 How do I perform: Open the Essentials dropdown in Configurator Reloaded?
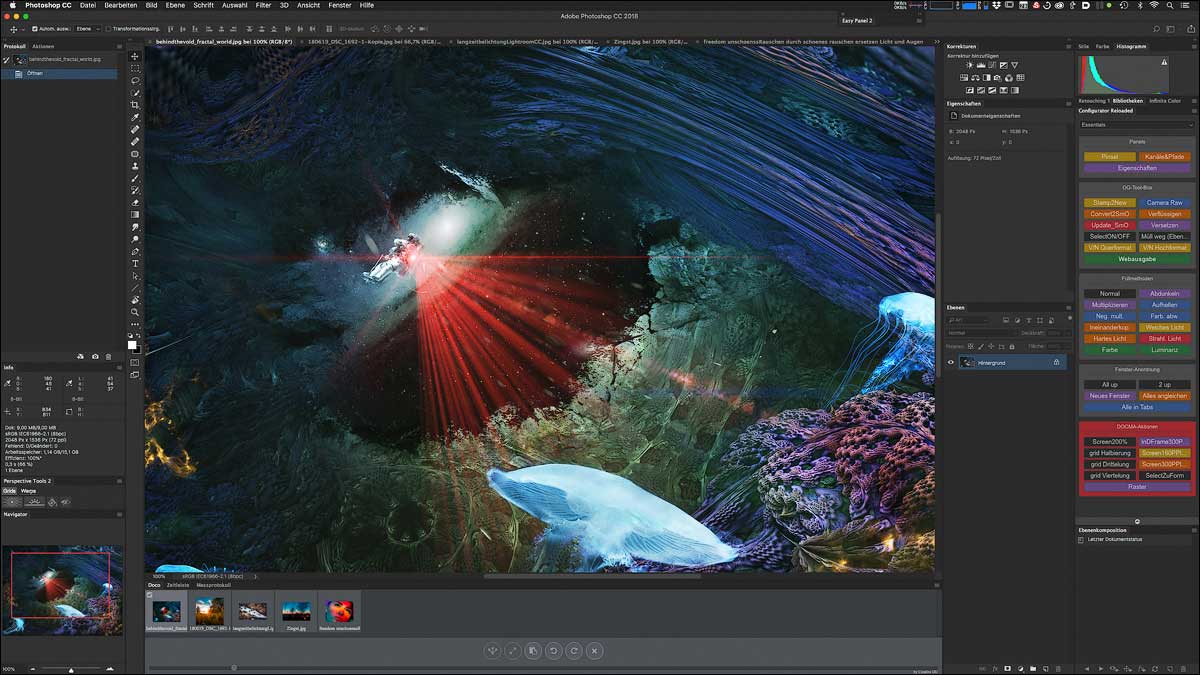1137,124
